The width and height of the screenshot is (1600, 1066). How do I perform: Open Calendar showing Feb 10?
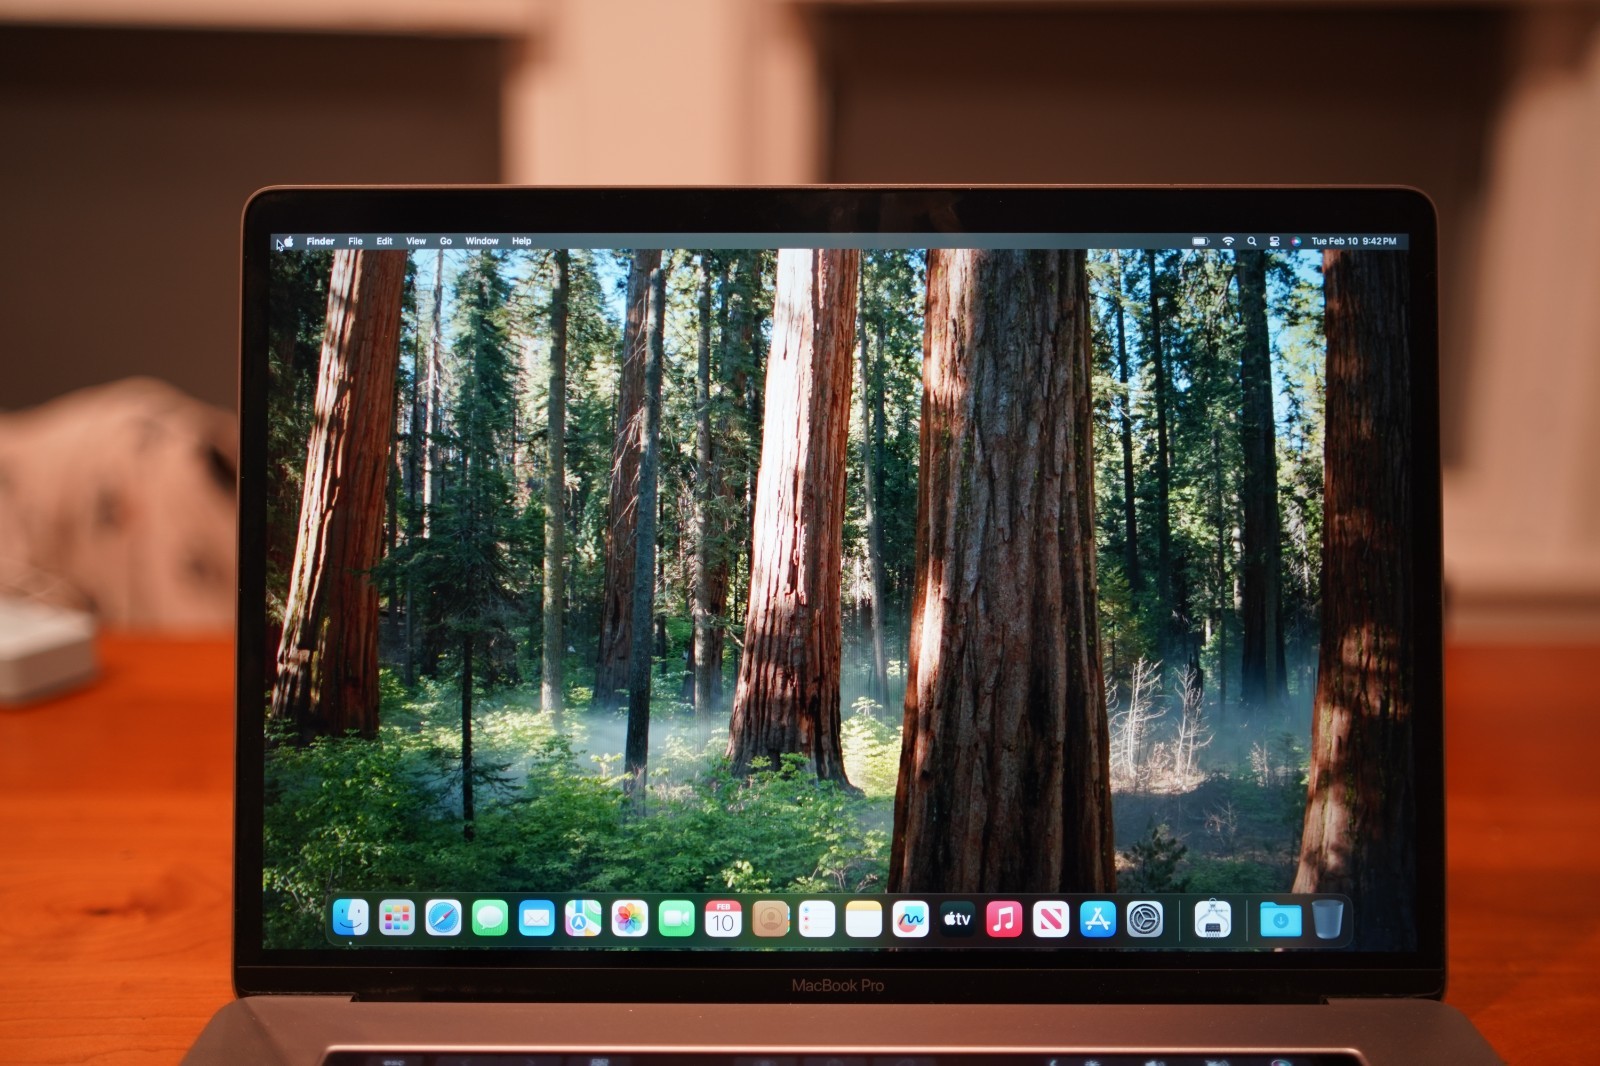(723, 918)
